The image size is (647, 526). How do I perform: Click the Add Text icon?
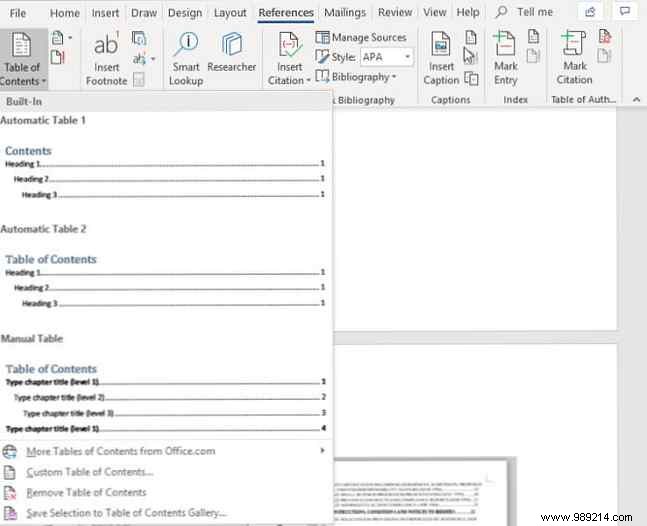(x=61, y=38)
